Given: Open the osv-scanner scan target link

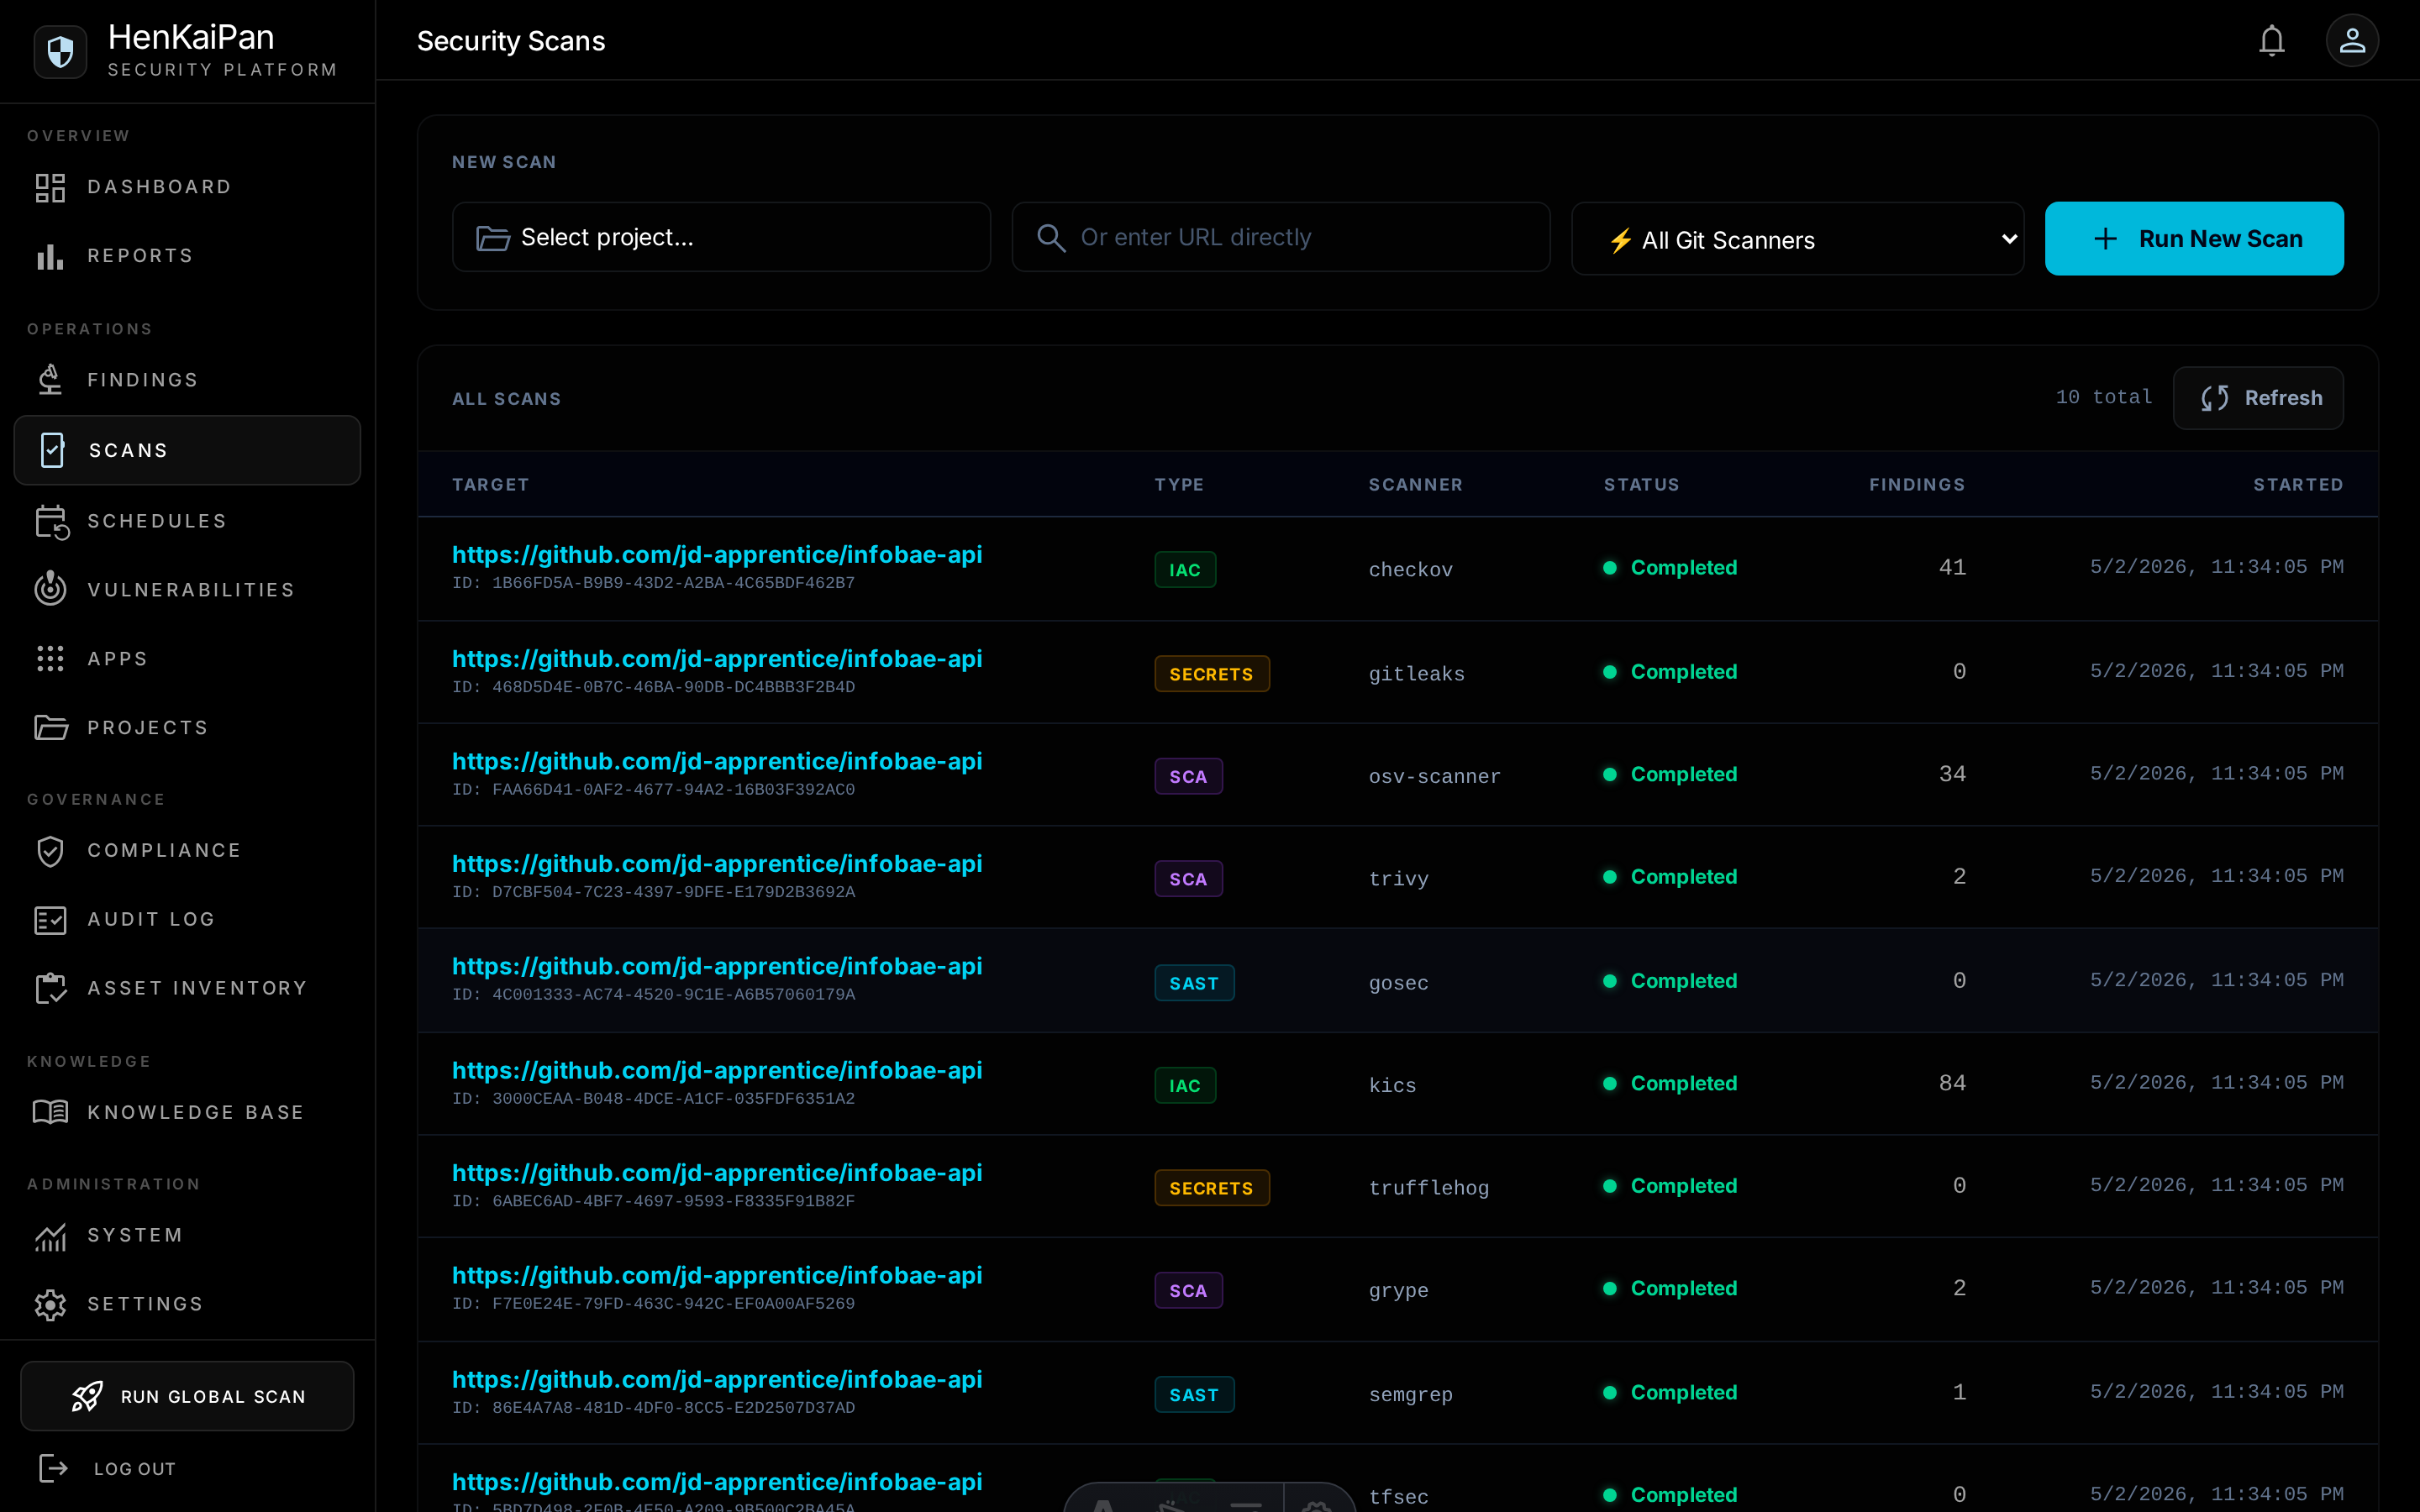Looking at the screenshot, I should point(717,762).
